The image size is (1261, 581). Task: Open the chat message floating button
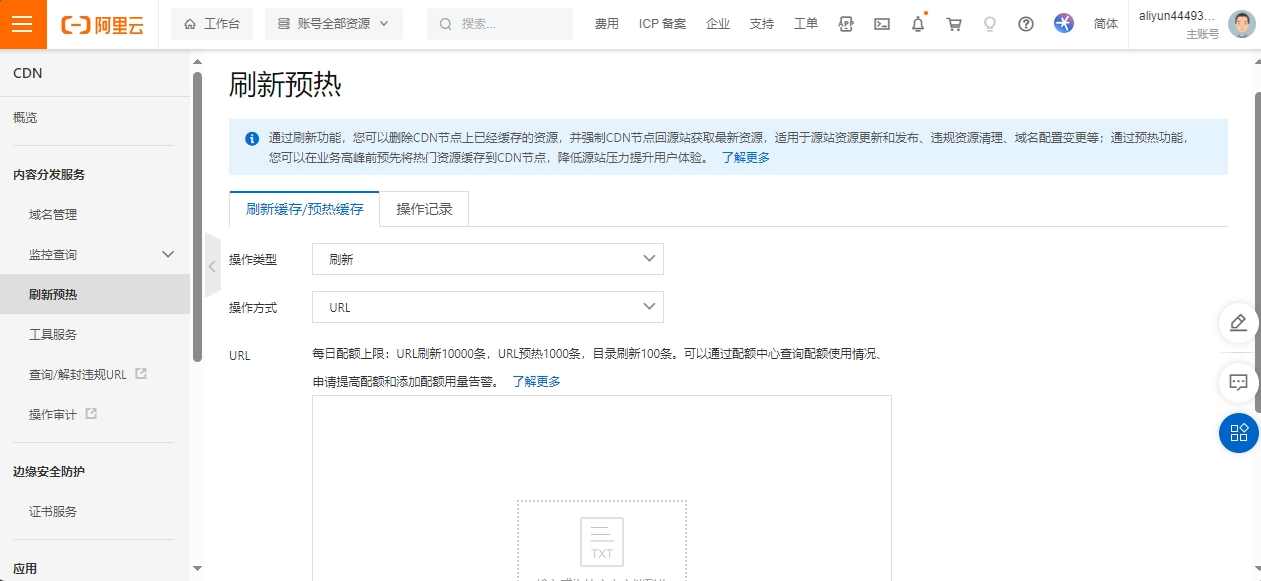1238,382
